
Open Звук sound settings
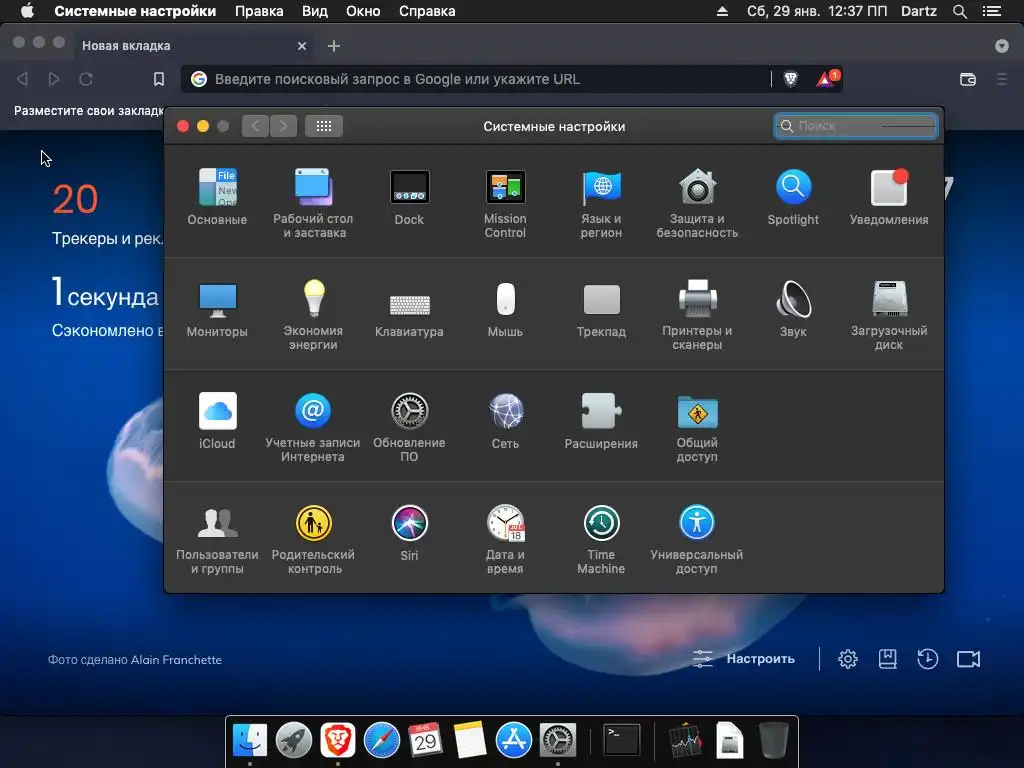(793, 309)
